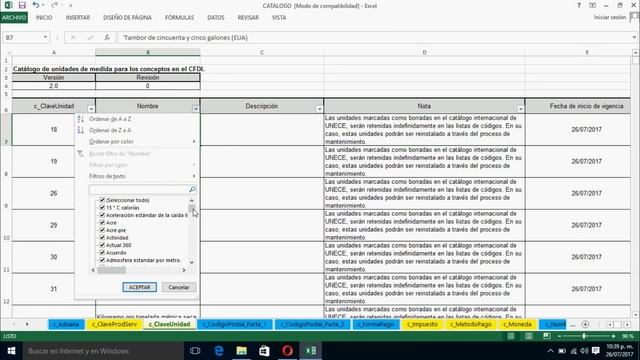Open the Descripción column filter dropdown
Viewport: 640px width, 360px height.
(x=319, y=109)
